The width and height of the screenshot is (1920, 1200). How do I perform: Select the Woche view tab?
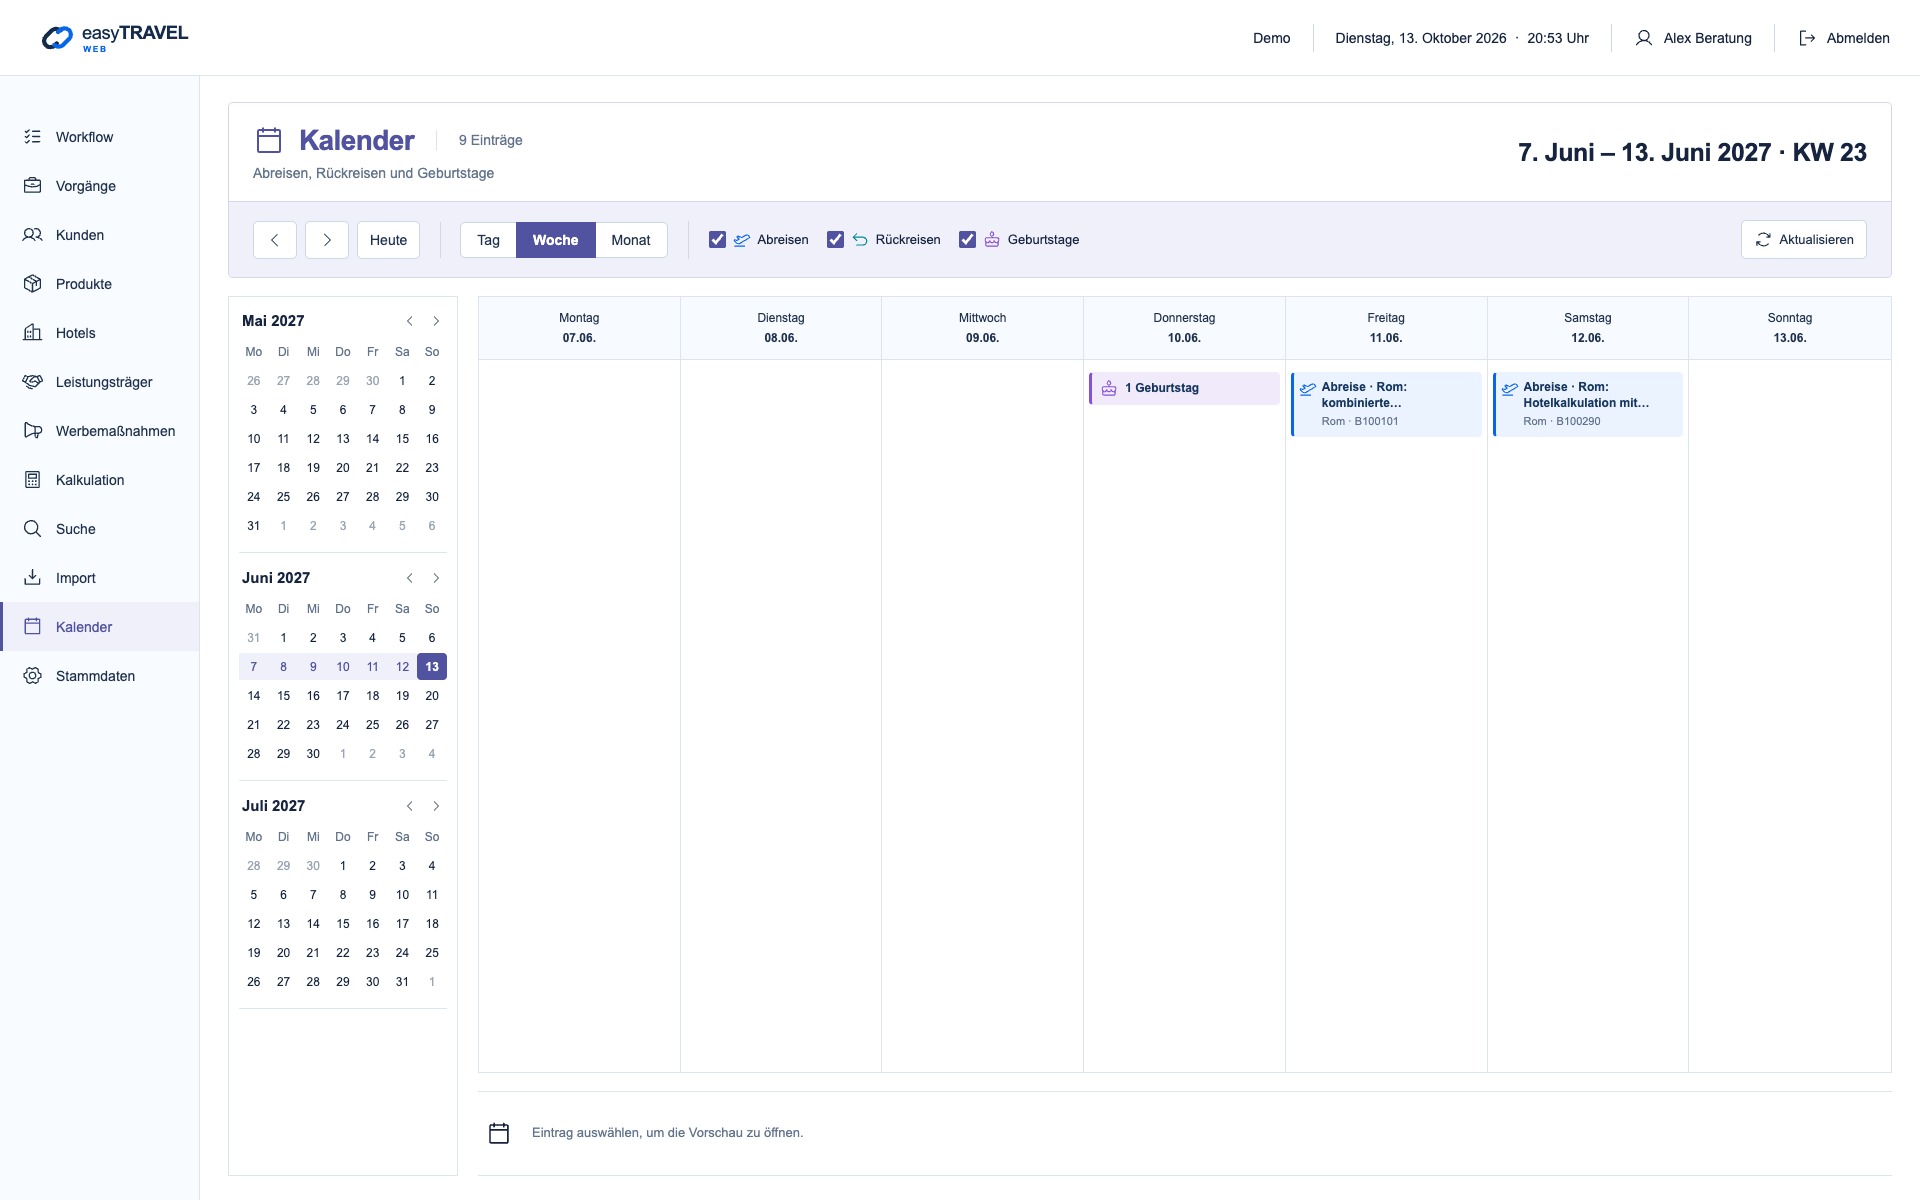[555, 240]
